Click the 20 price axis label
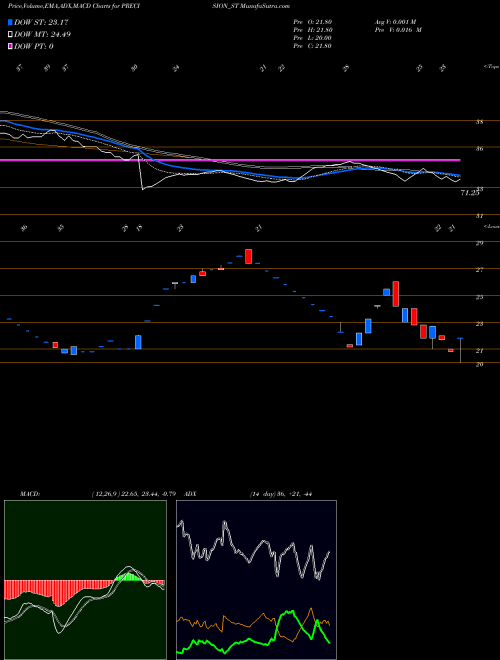This screenshot has width=500, height=660. pyautogui.click(x=479, y=365)
